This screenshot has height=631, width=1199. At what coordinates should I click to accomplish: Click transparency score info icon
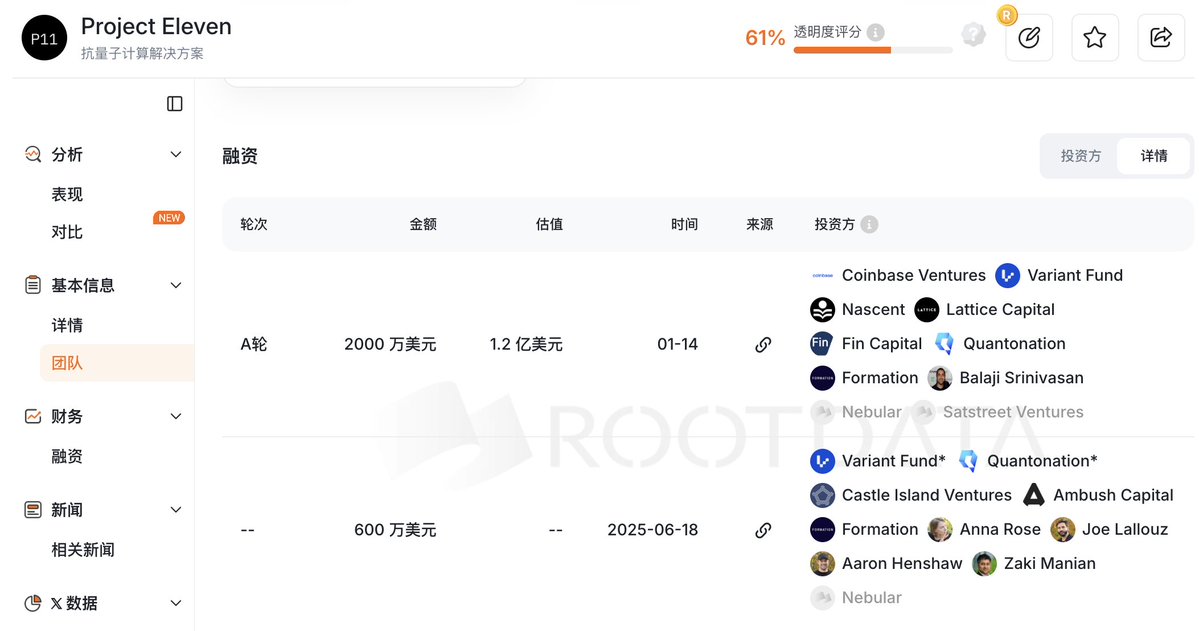(876, 32)
